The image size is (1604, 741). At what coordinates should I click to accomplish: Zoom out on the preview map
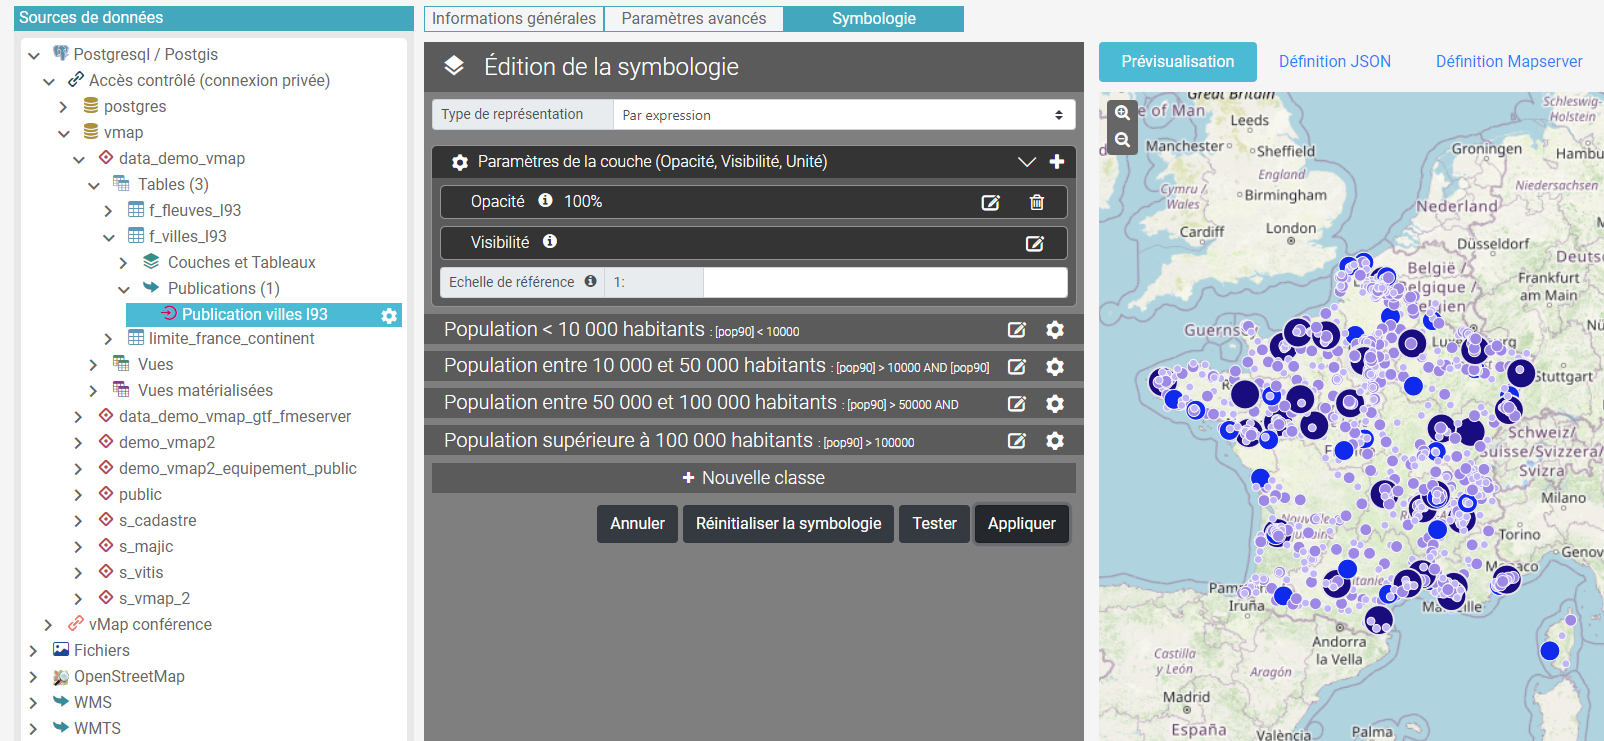pyautogui.click(x=1123, y=140)
